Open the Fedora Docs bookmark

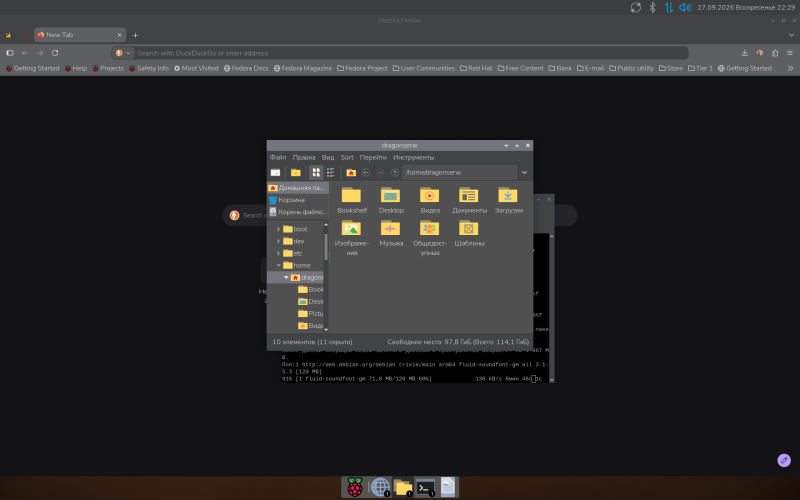coord(246,68)
